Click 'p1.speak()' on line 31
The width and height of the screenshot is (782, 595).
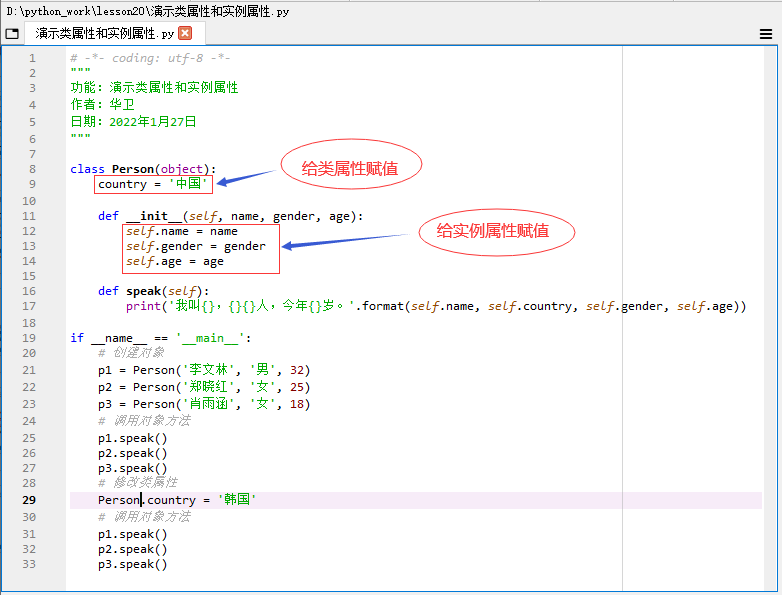tap(133, 534)
